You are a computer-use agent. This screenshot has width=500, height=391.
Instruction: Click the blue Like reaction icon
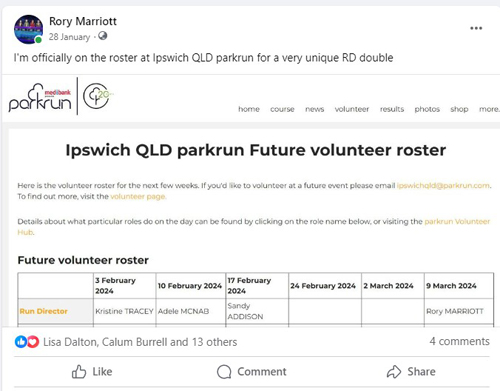pos(21,342)
